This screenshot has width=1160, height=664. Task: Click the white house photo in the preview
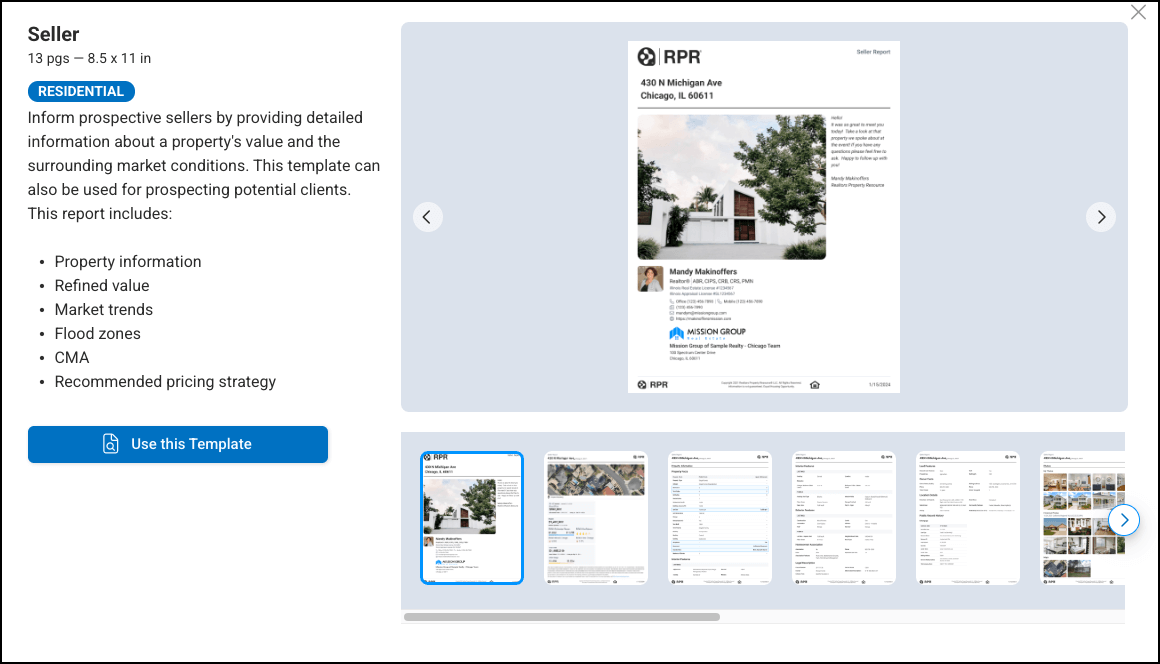(x=732, y=187)
